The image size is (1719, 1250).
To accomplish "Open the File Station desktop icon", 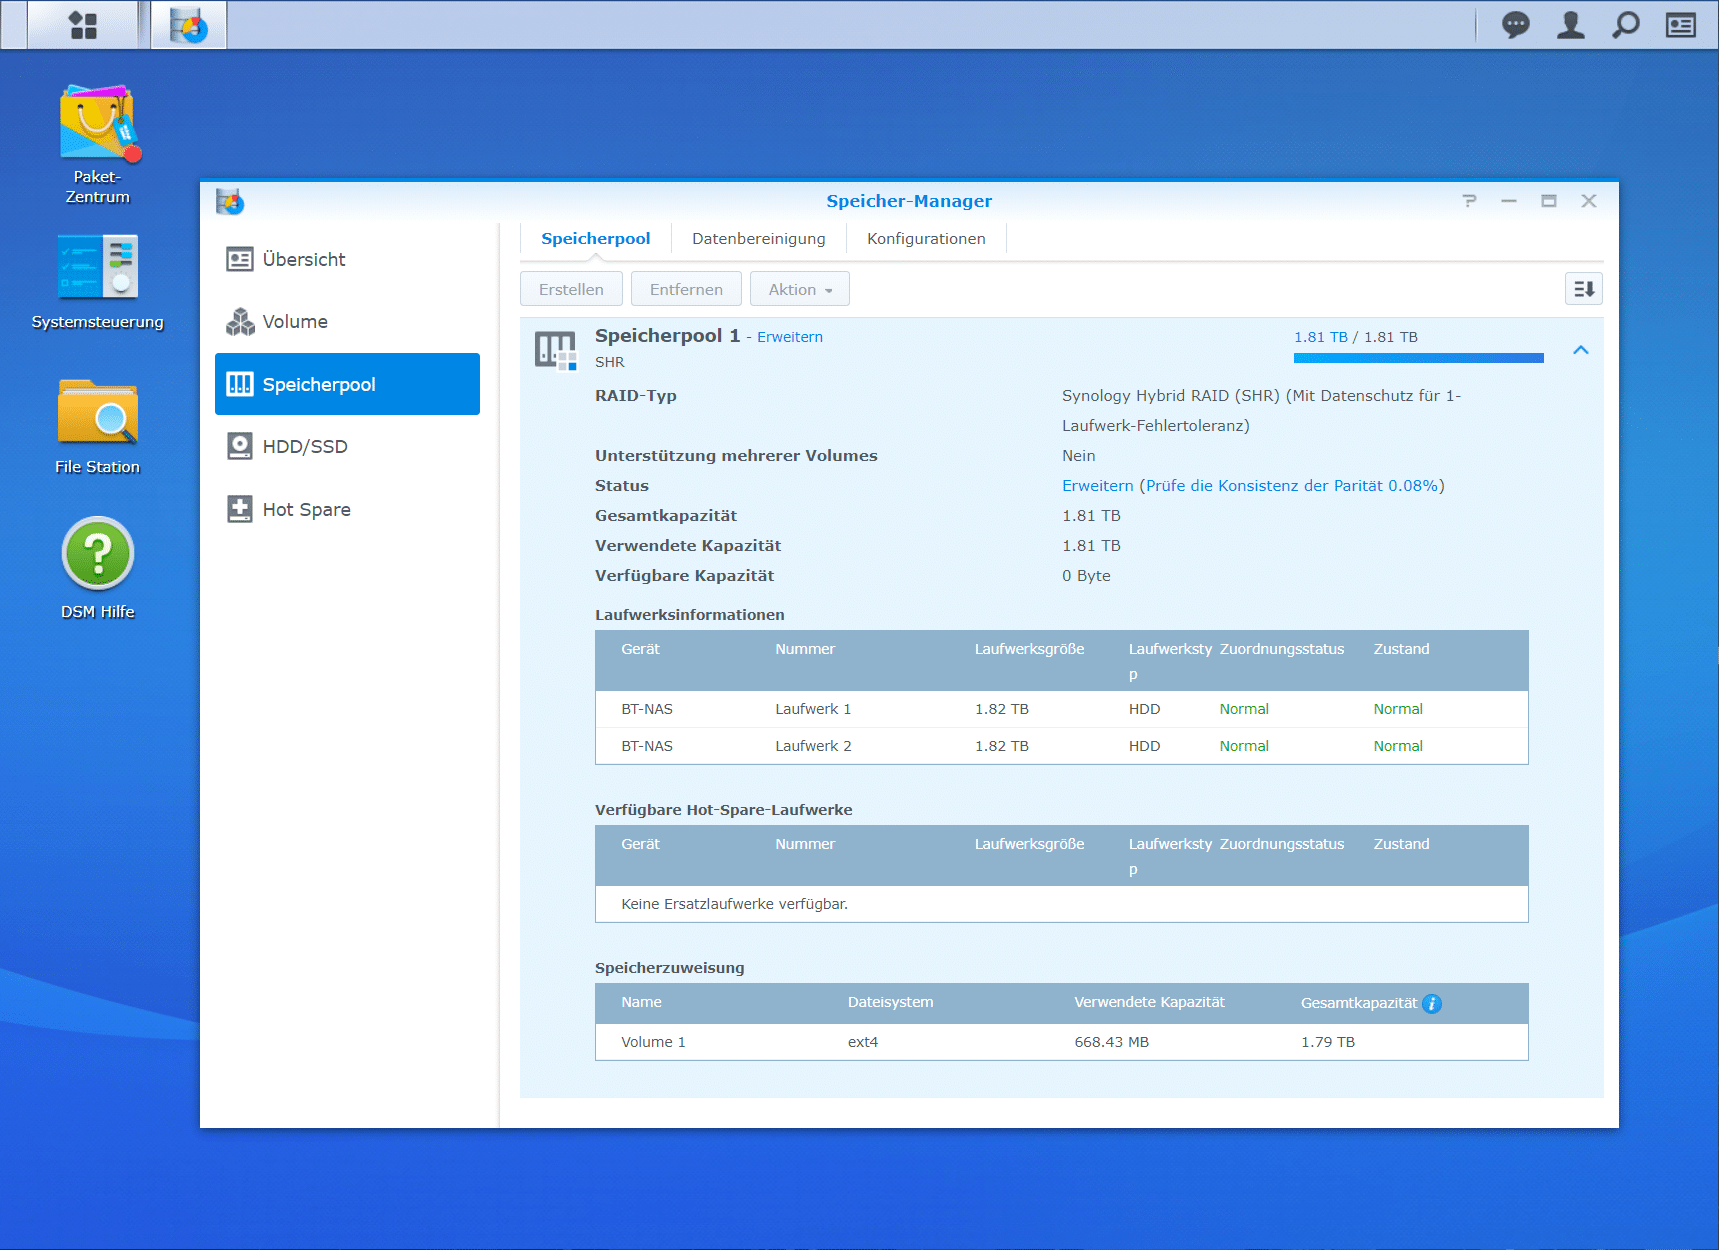I will 97,413.
